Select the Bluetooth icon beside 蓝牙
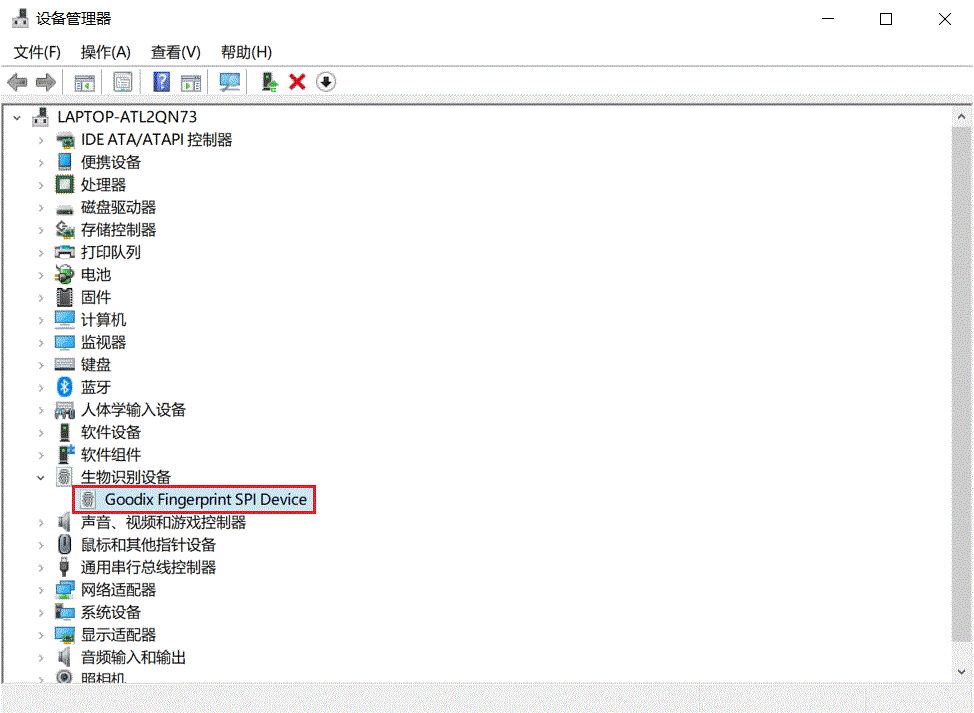This screenshot has height=713, width=974. pyautogui.click(x=65, y=387)
